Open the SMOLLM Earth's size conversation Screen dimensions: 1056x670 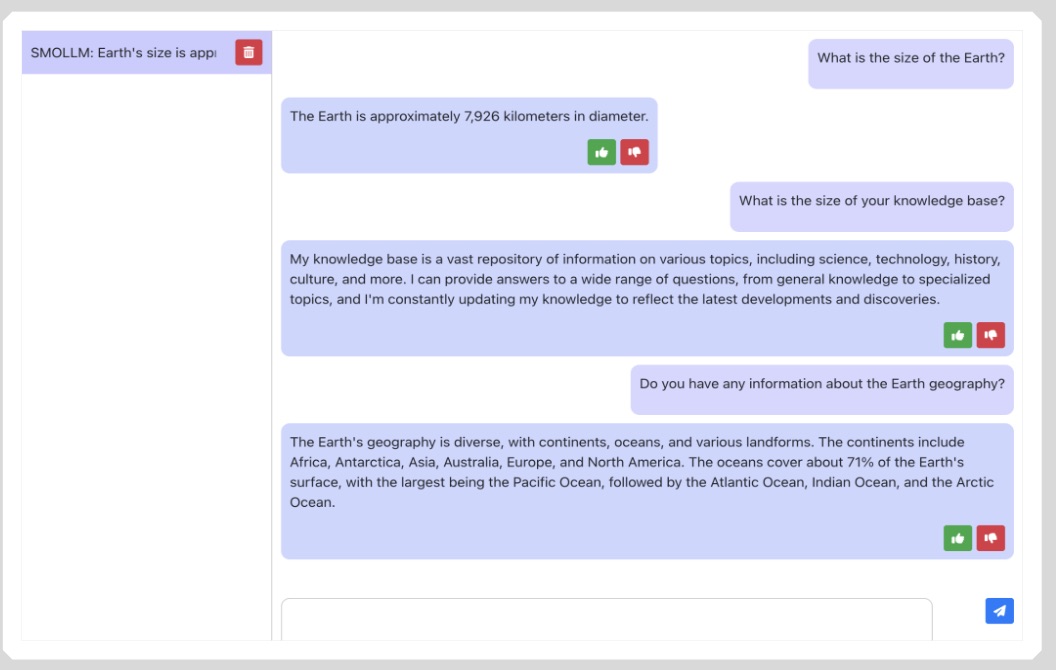pyautogui.click(x=123, y=53)
